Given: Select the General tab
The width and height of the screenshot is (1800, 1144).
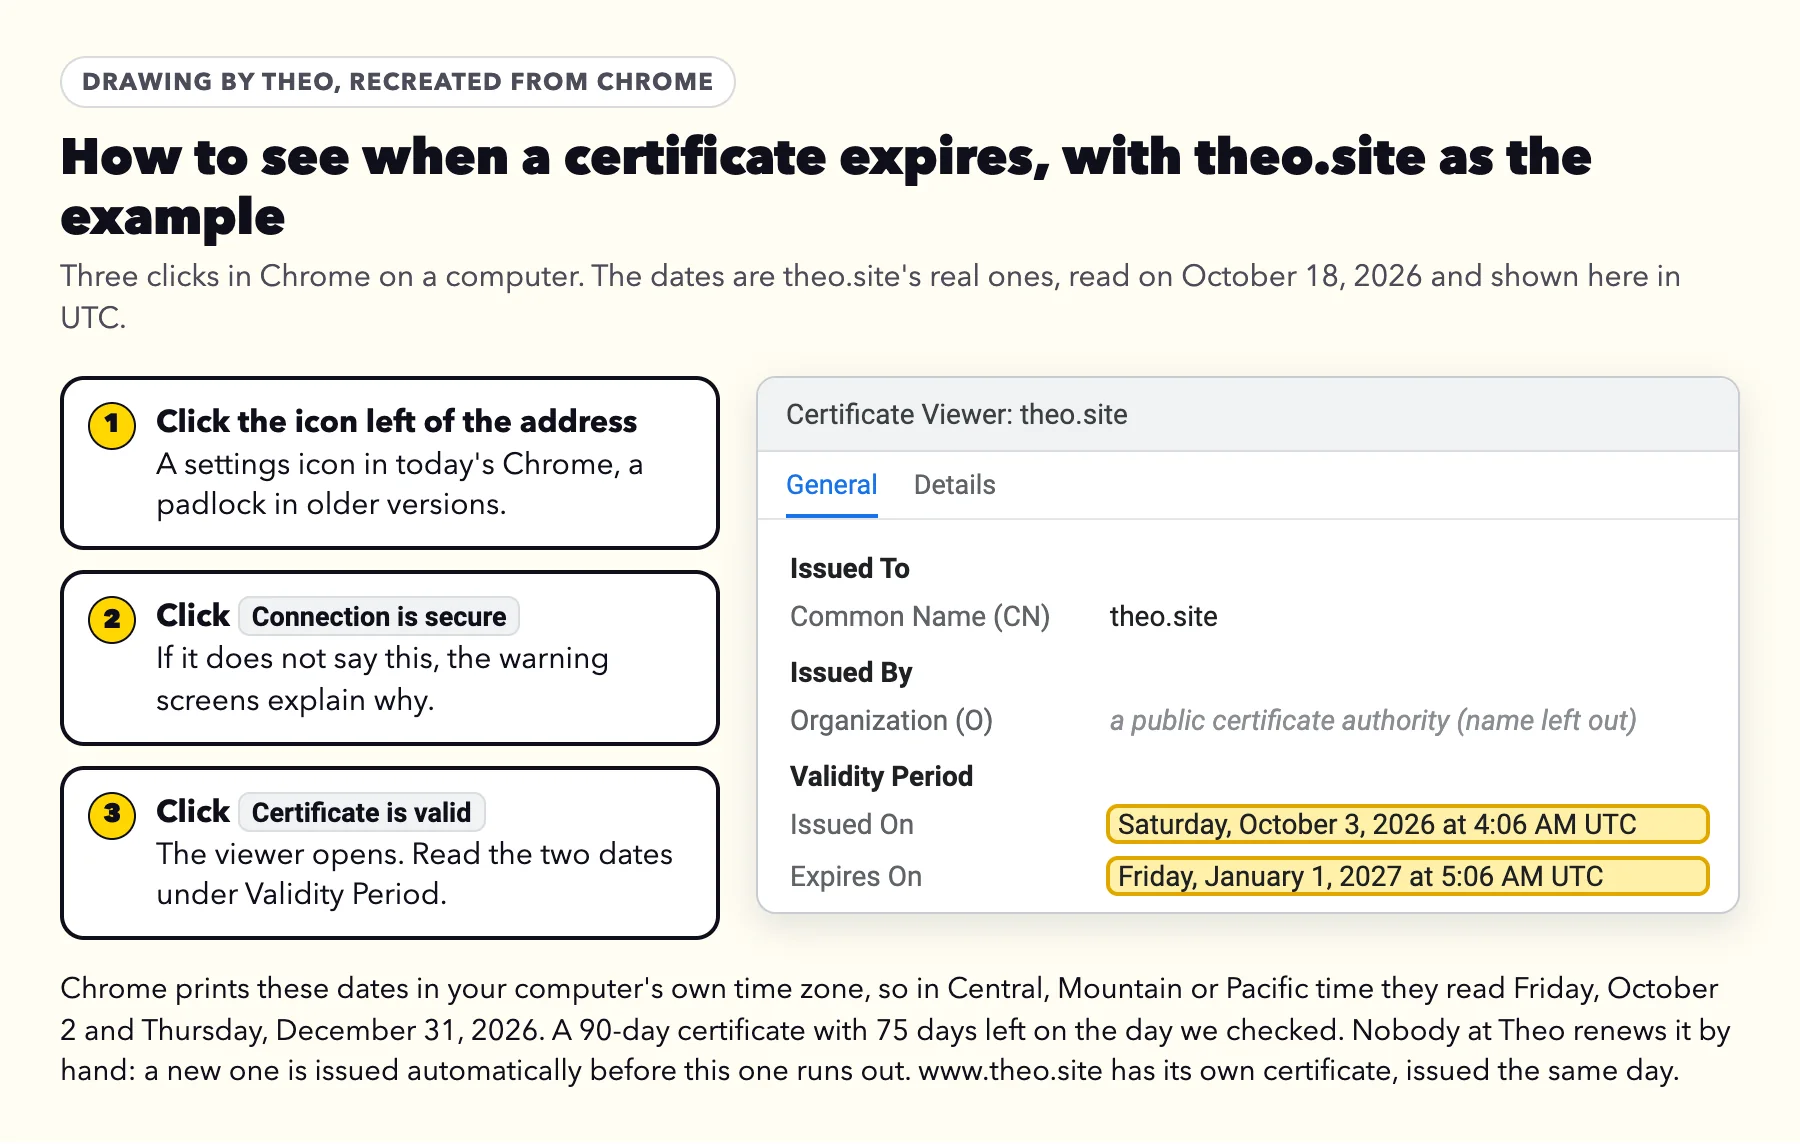Looking at the screenshot, I should 831,485.
